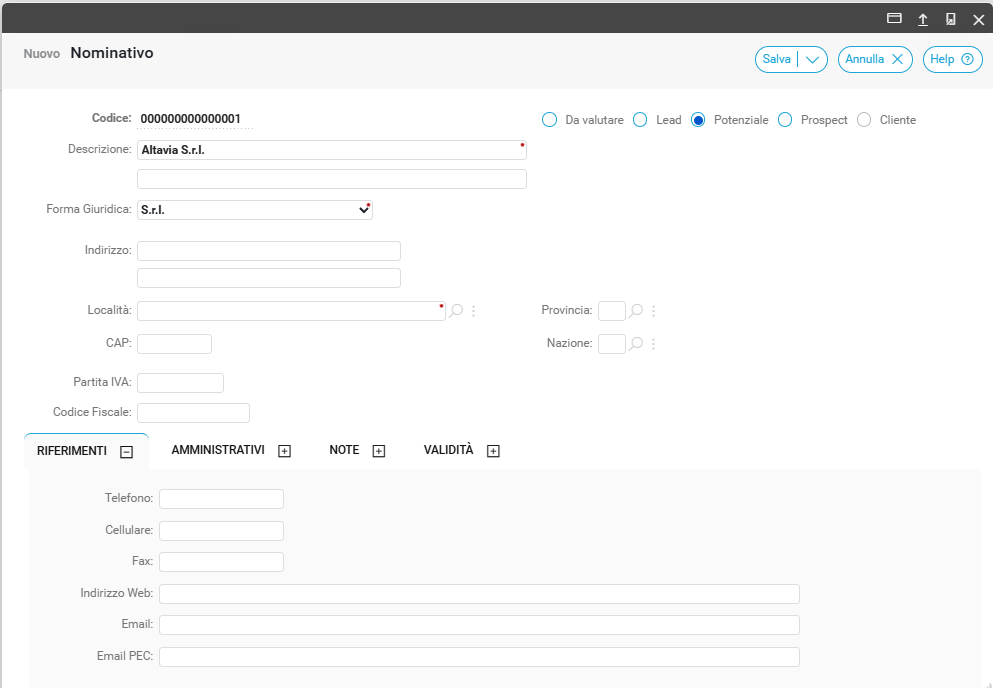Select the Da valutare radio button

(549, 120)
